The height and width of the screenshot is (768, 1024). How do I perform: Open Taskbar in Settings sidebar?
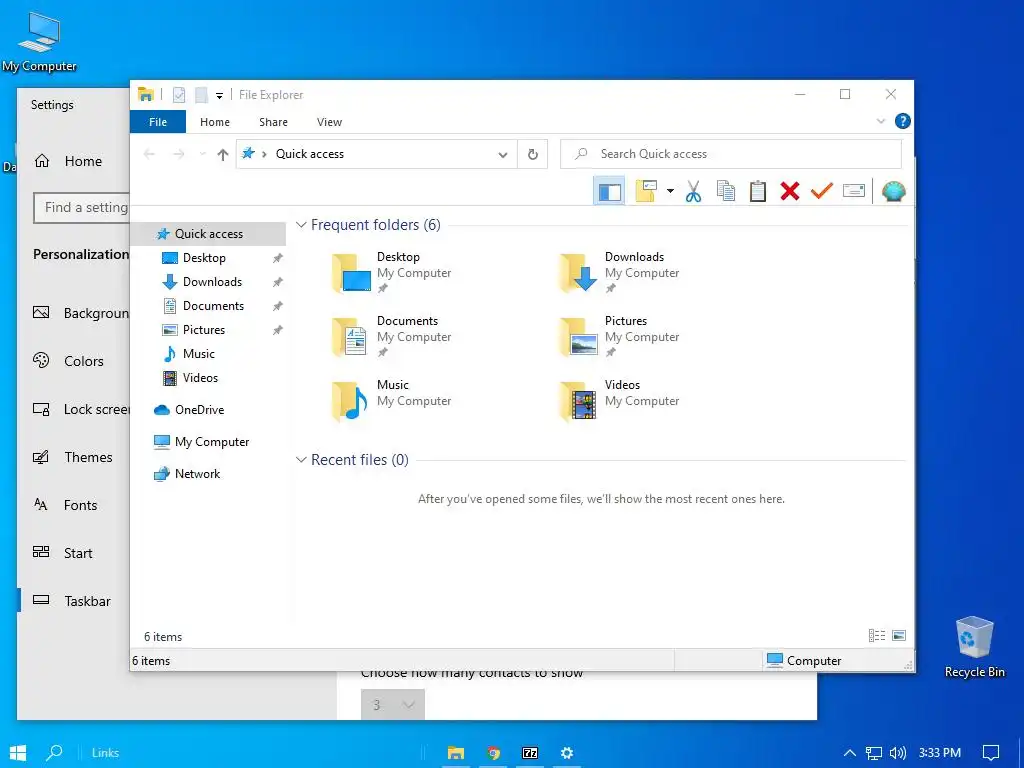[x=72, y=601]
